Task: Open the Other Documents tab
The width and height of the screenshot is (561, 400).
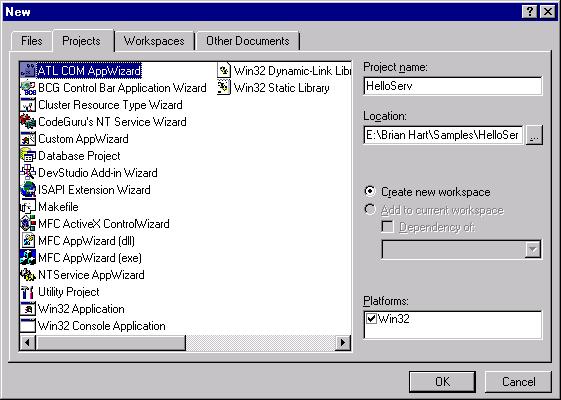Action: (248, 41)
